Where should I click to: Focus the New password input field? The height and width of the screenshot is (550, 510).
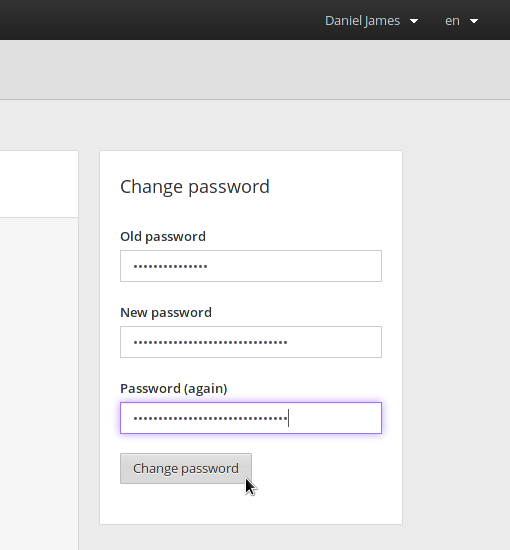[251, 342]
